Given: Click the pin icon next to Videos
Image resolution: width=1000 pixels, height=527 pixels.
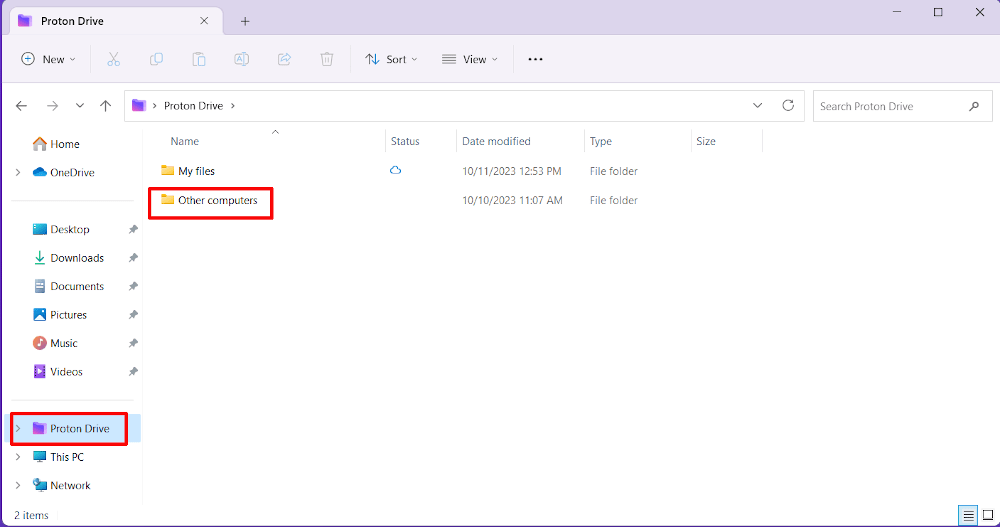Looking at the screenshot, I should click(133, 371).
